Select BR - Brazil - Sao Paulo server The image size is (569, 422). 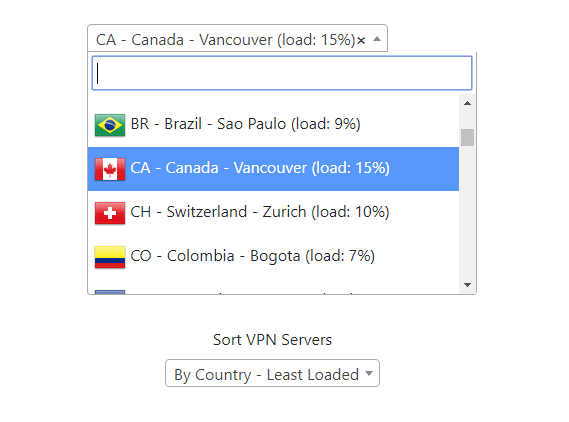click(x=273, y=125)
